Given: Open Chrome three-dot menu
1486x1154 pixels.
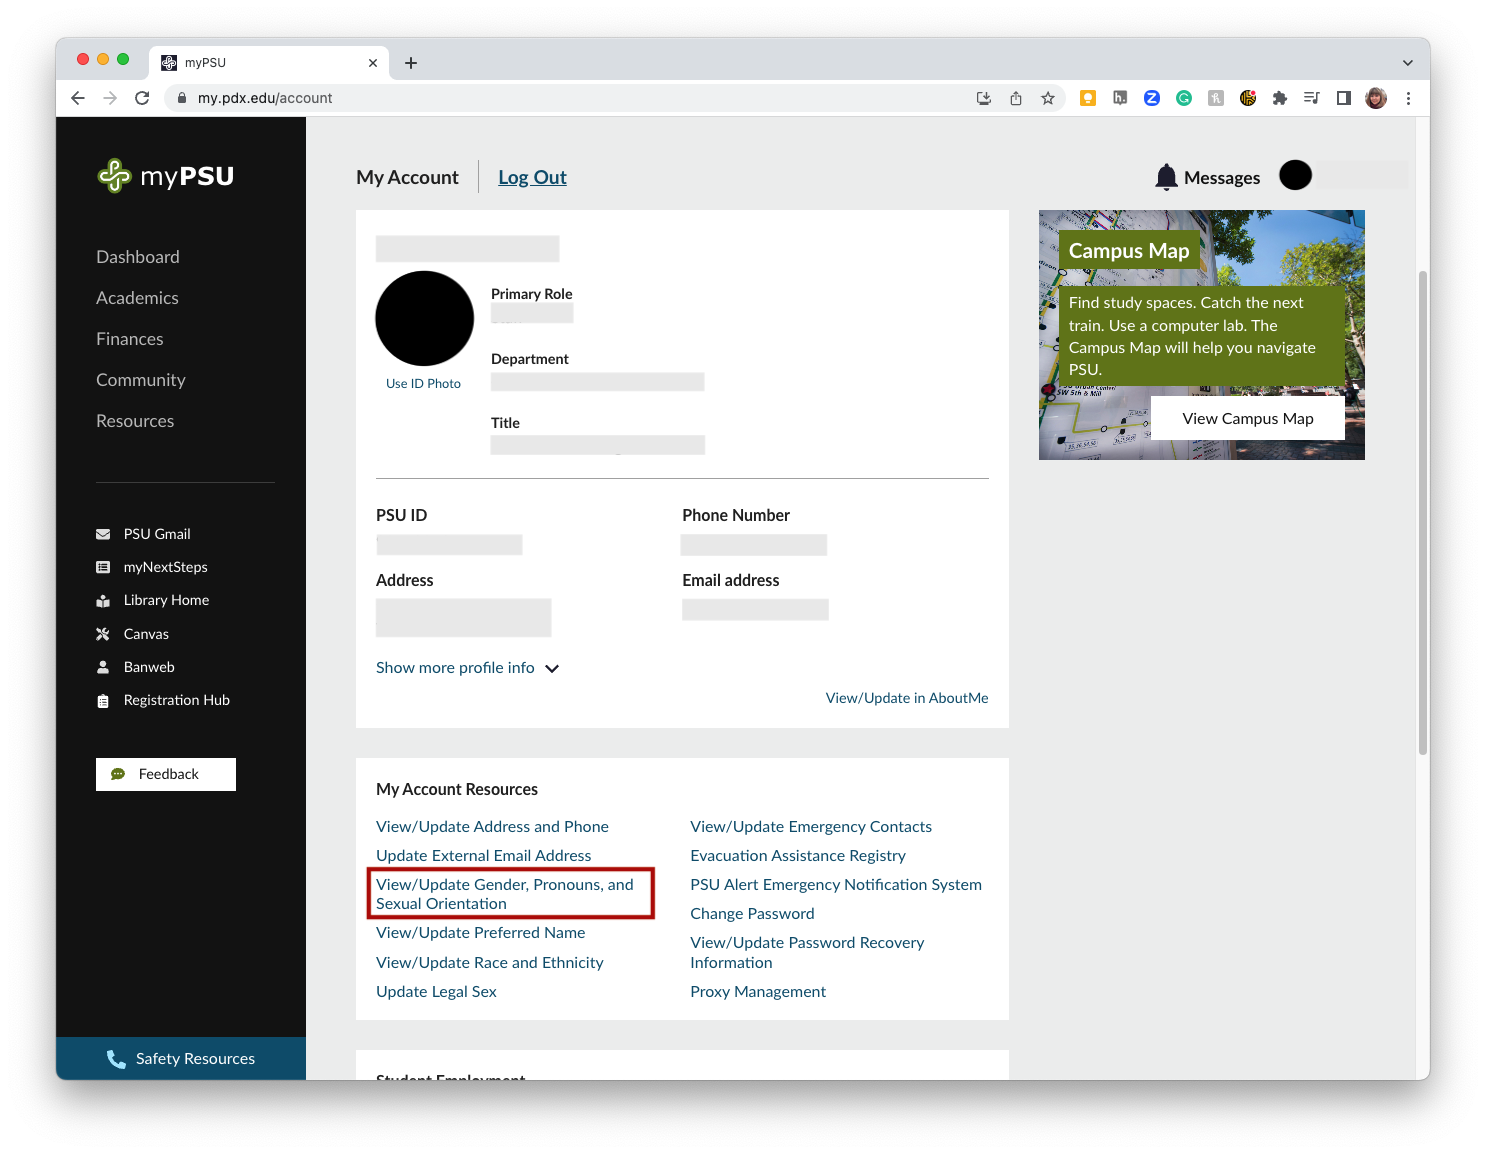Looking at the screenshot, I should click(x=1408, y=98).
